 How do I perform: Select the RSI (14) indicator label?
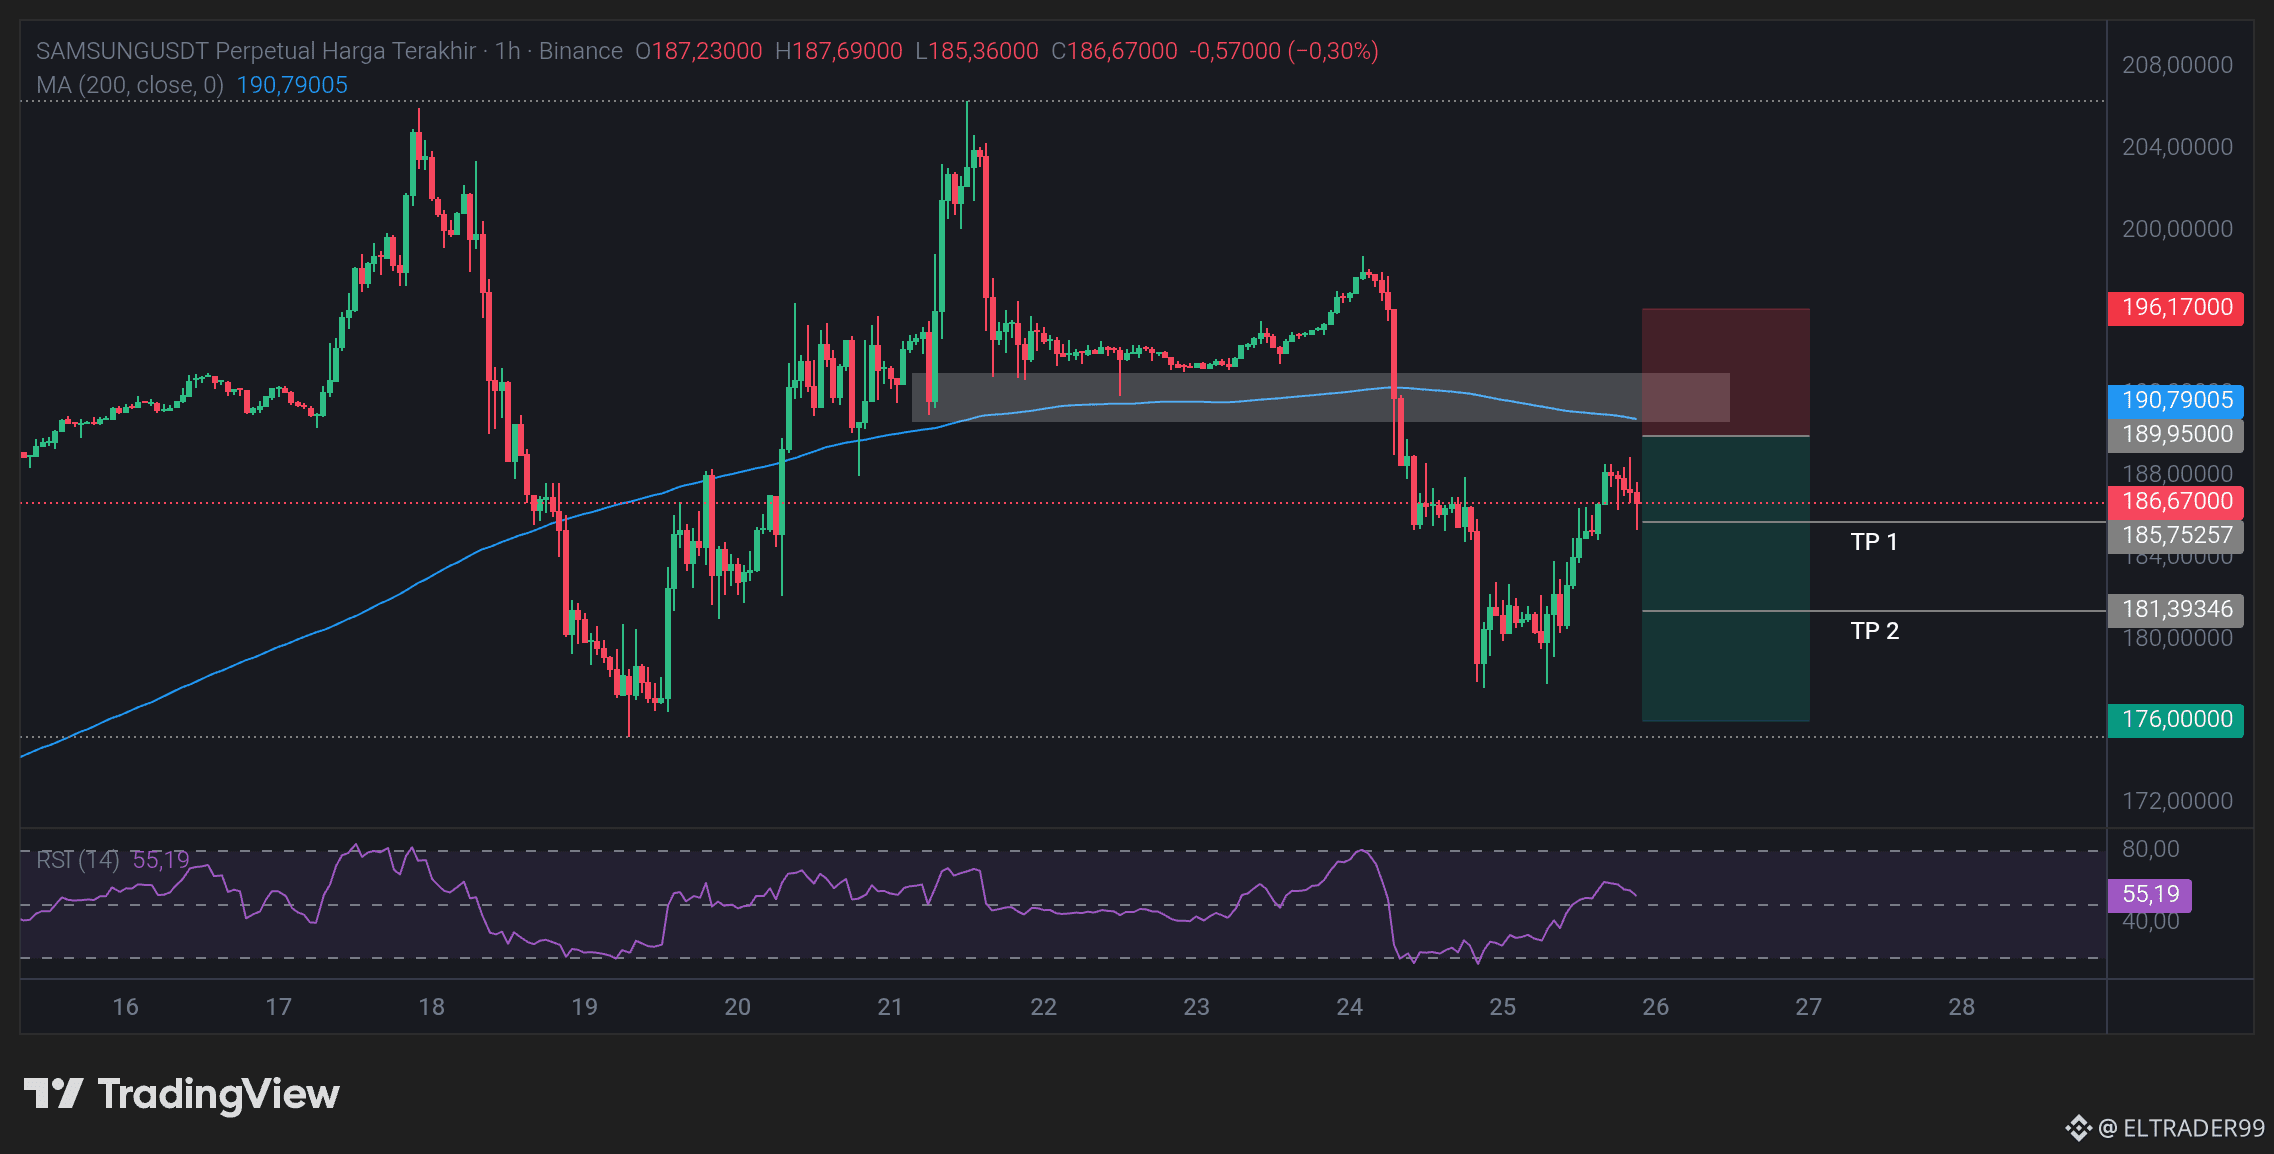78,860
